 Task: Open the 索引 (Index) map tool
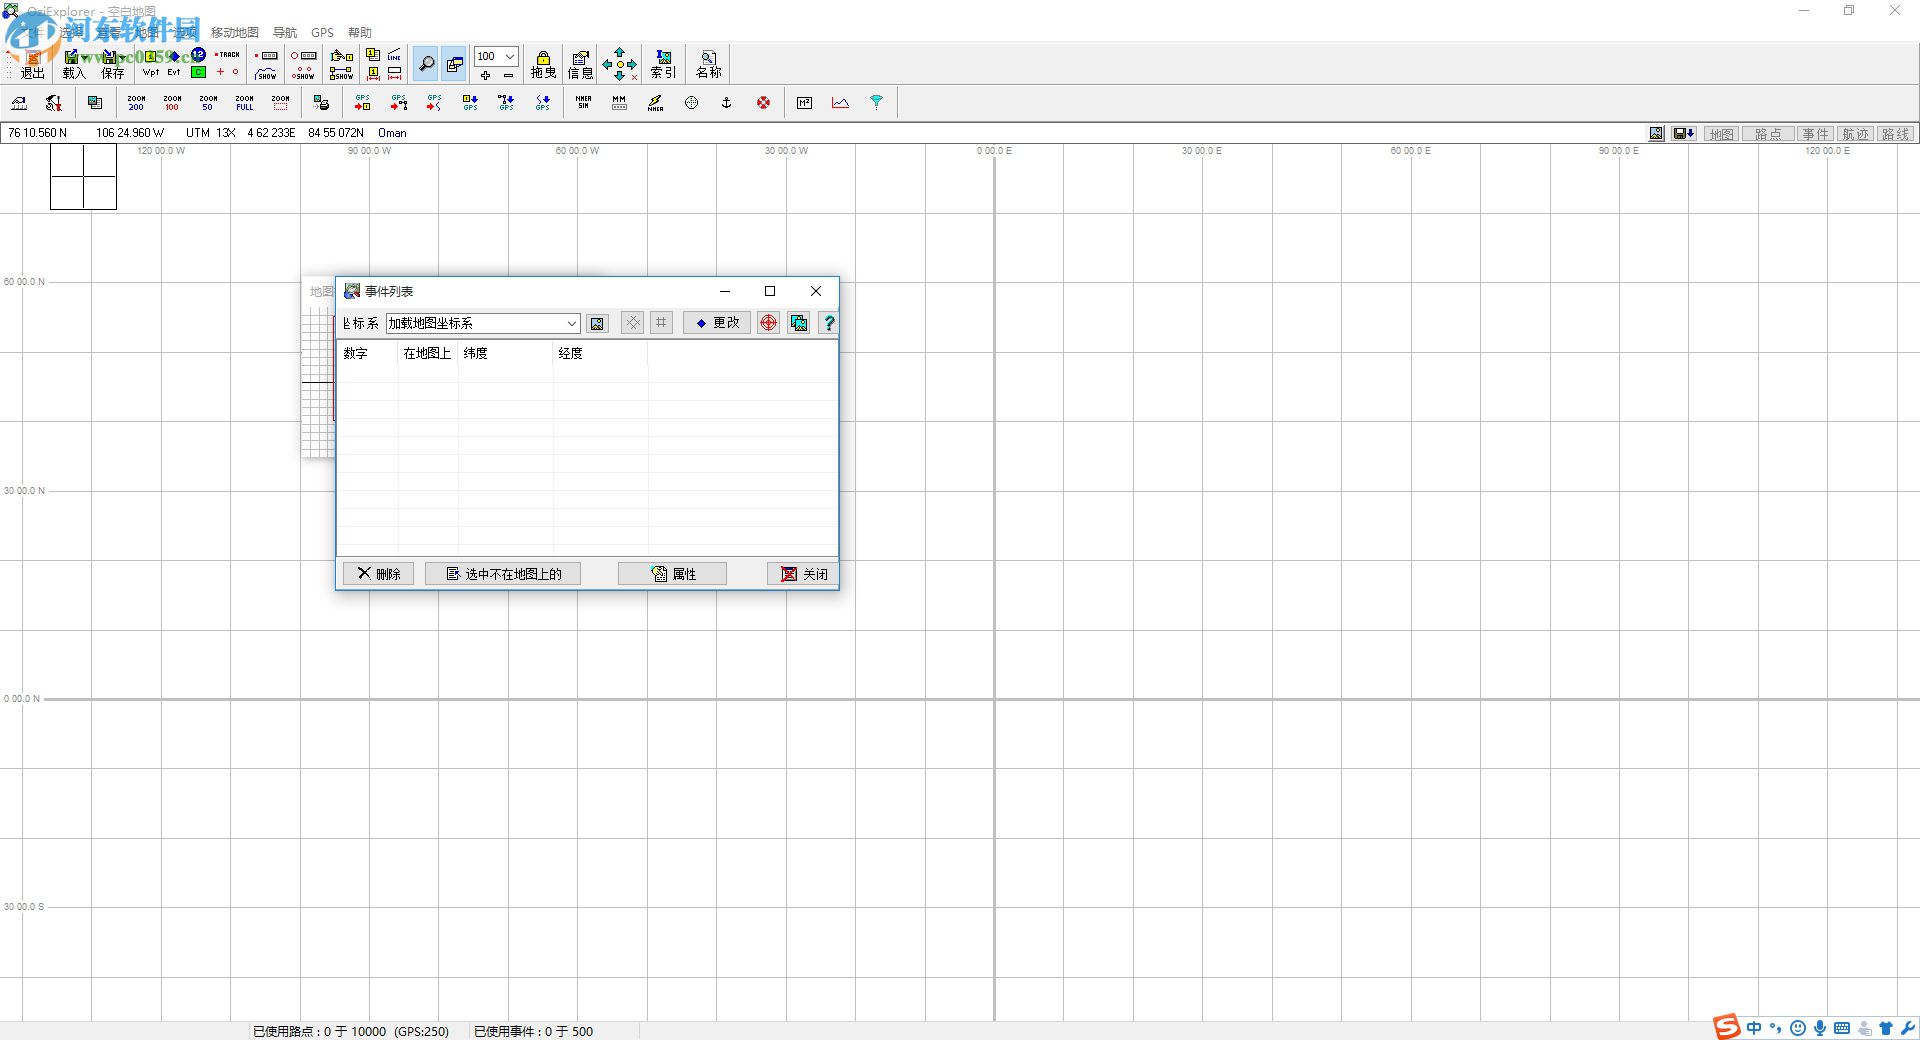pyautogui.click(x=663, y=64)
